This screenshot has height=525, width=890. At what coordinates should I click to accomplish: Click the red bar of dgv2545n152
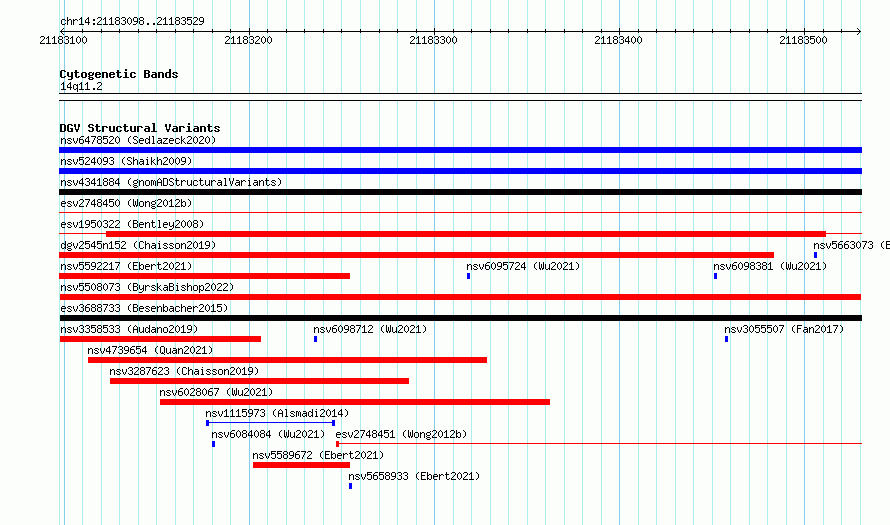[x=417, y=255]
